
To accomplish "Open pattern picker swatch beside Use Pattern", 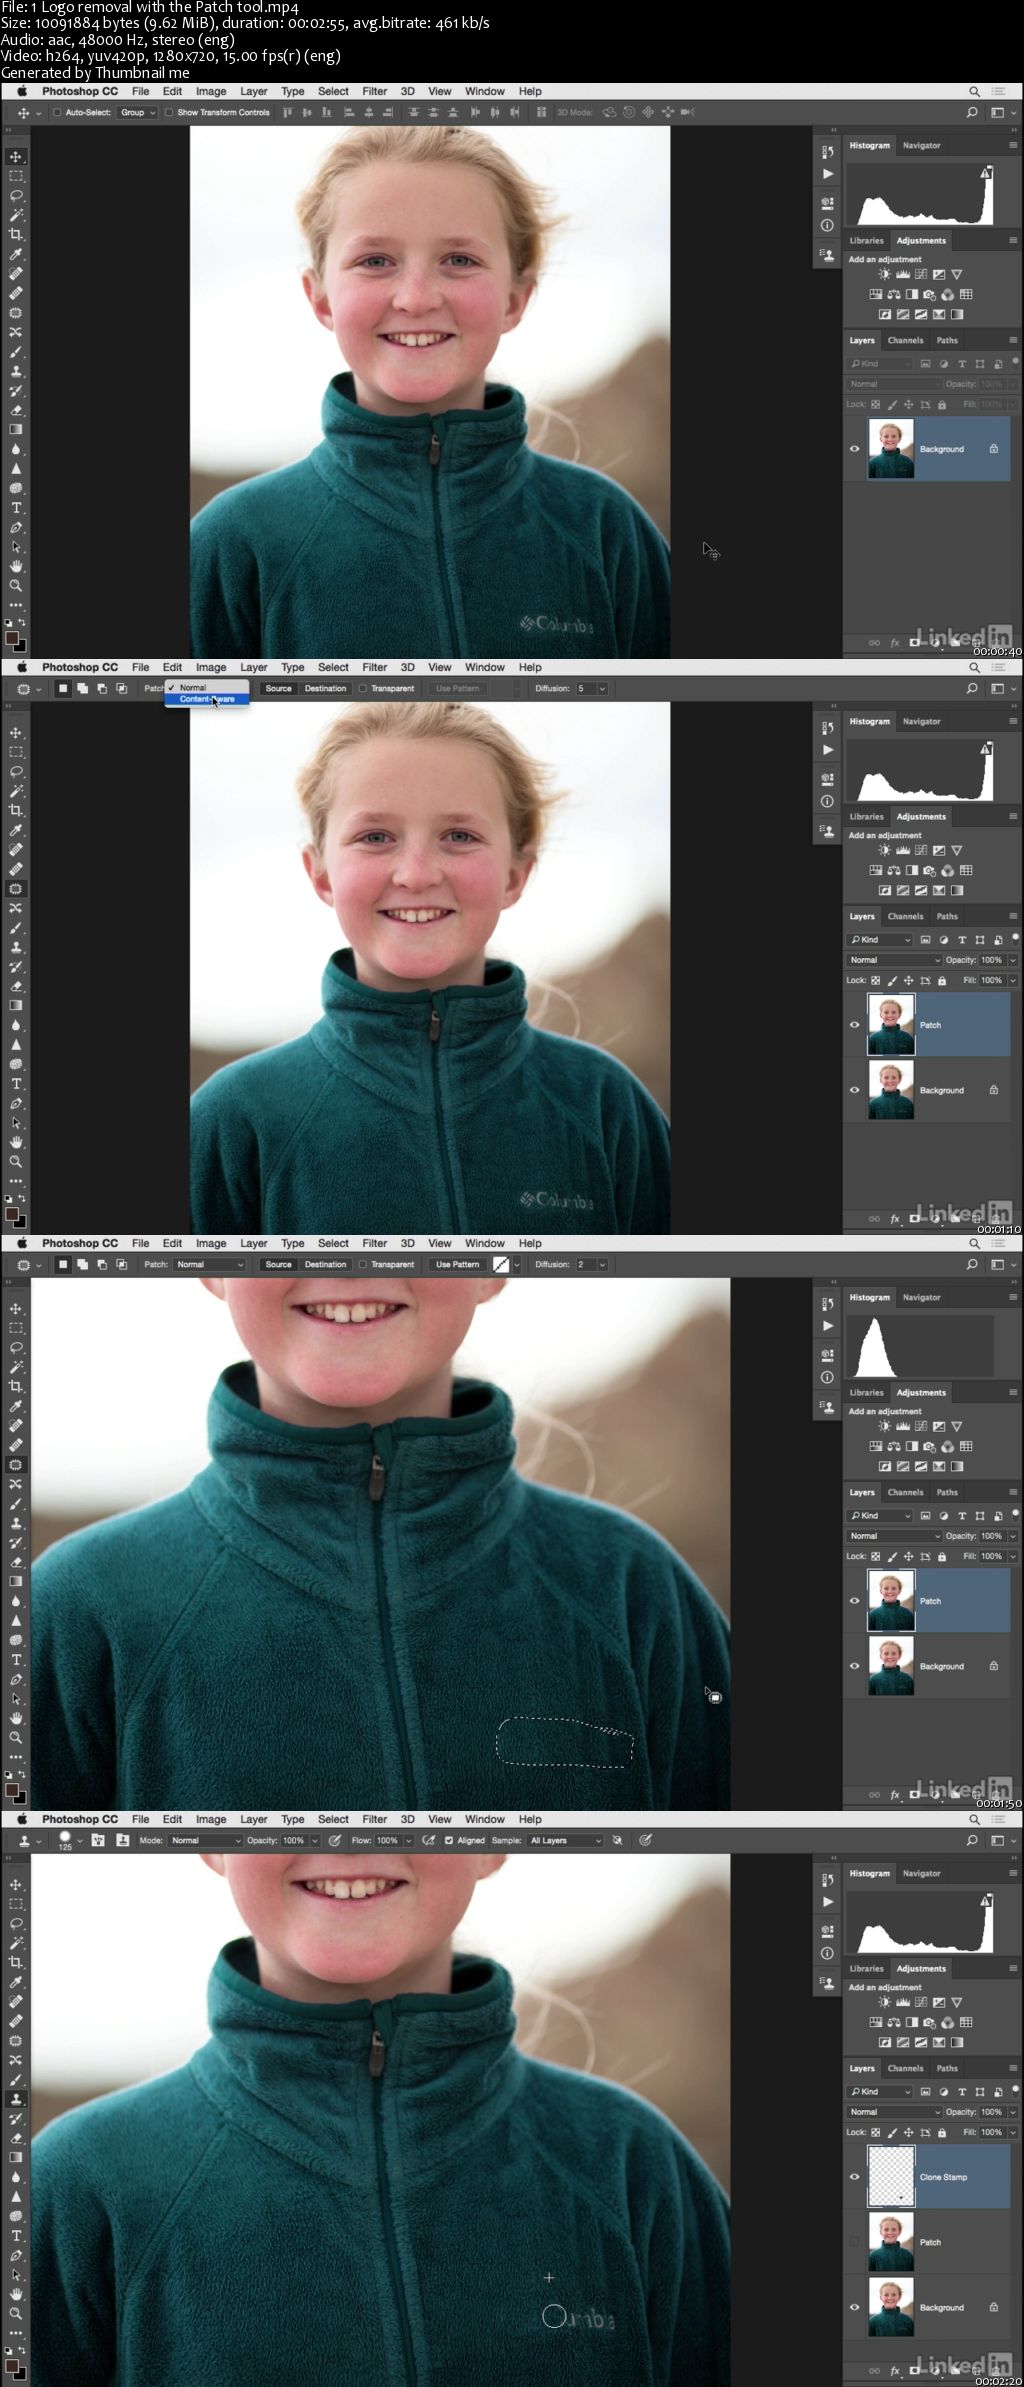I will [x=501, y=1264].
